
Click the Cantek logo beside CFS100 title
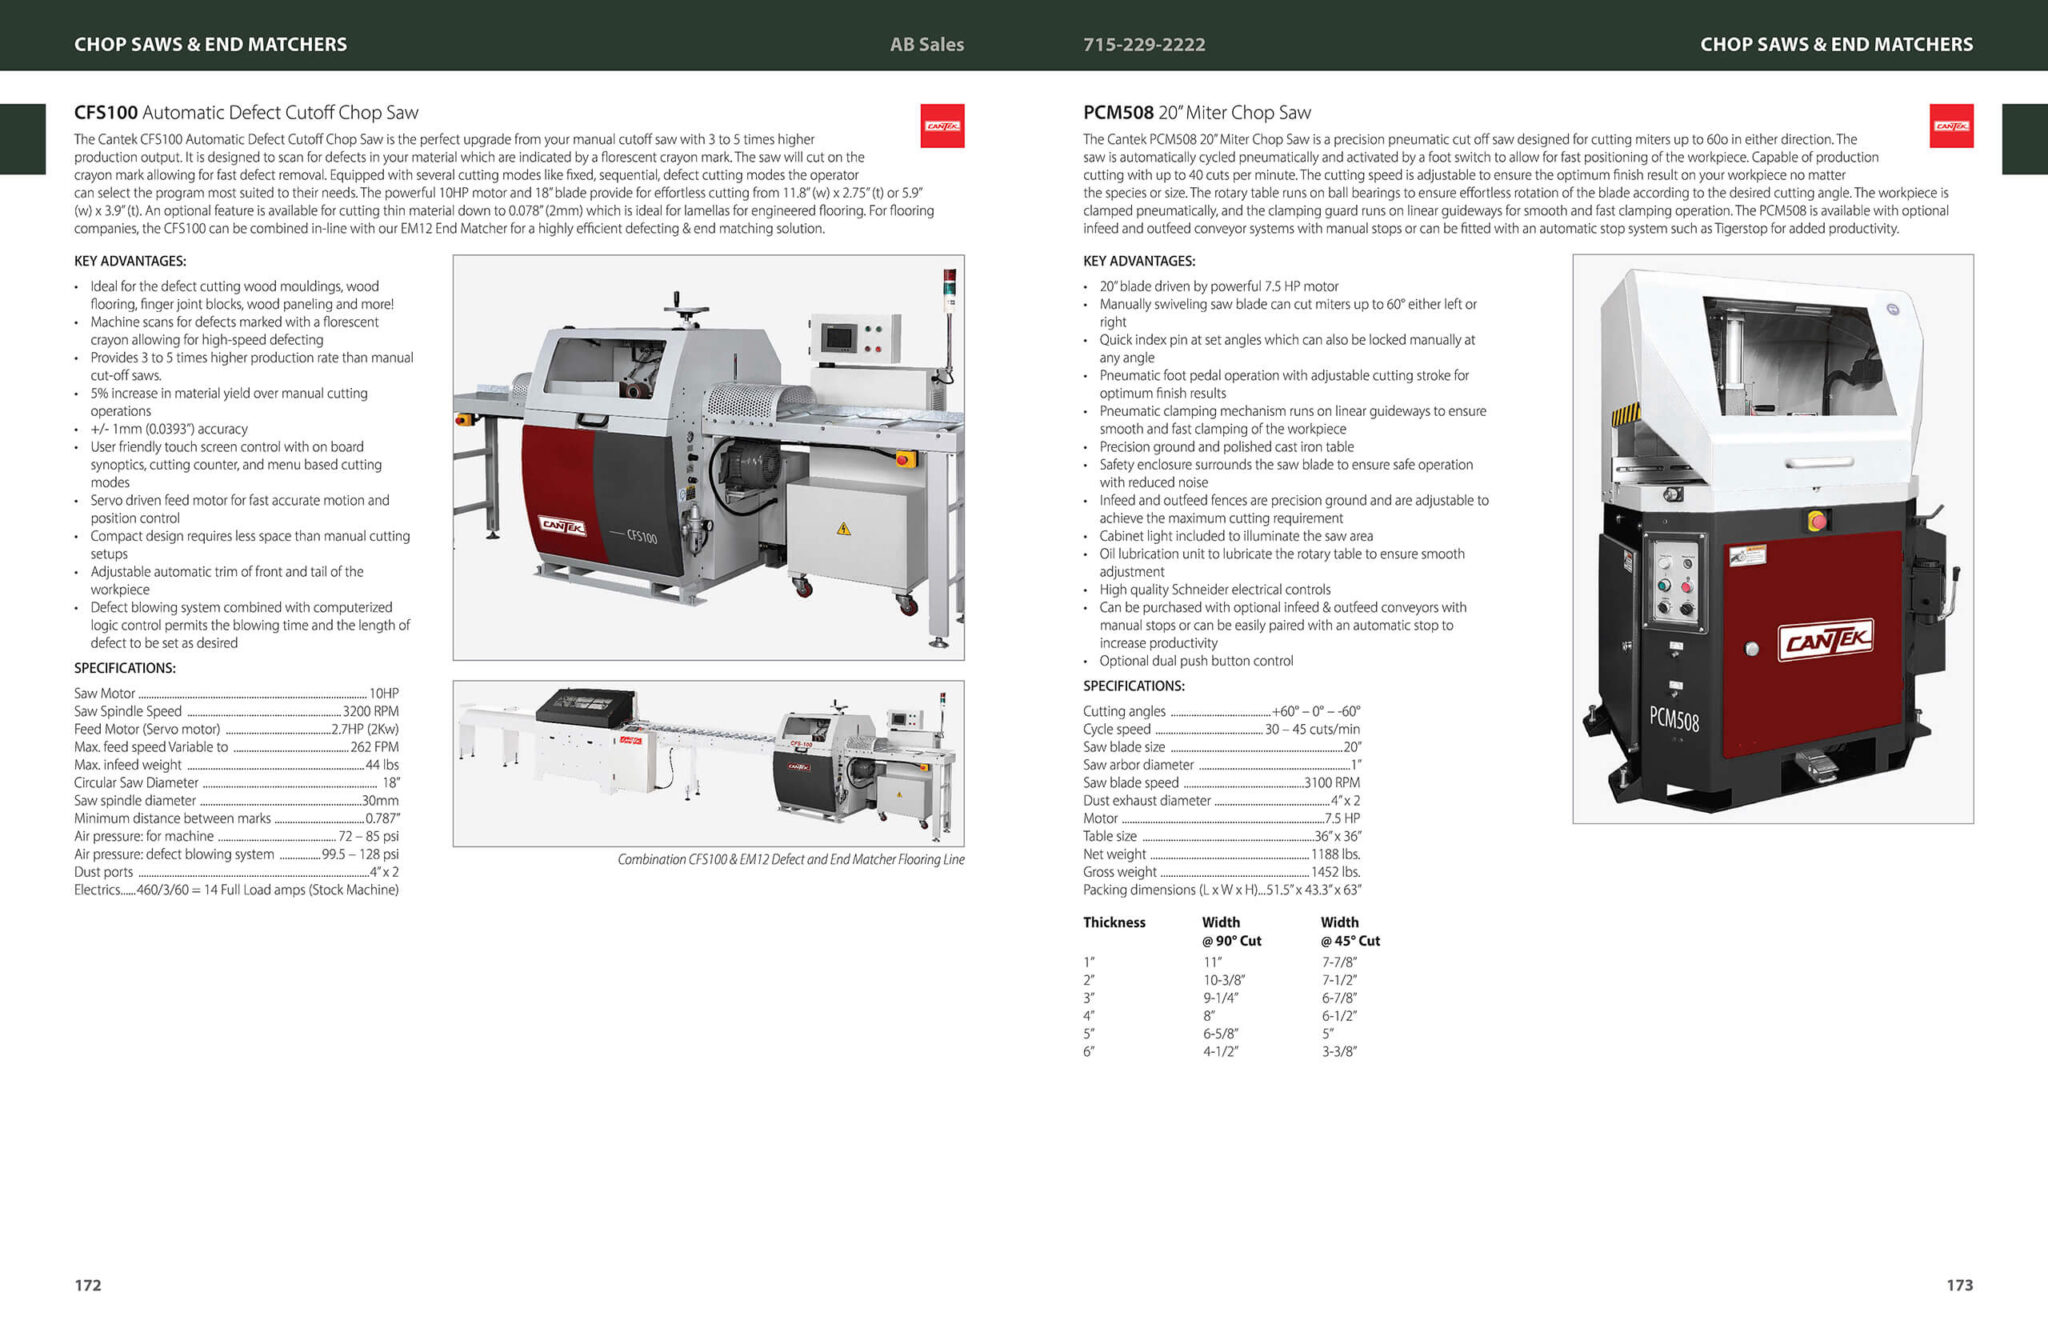pos(942,126)
